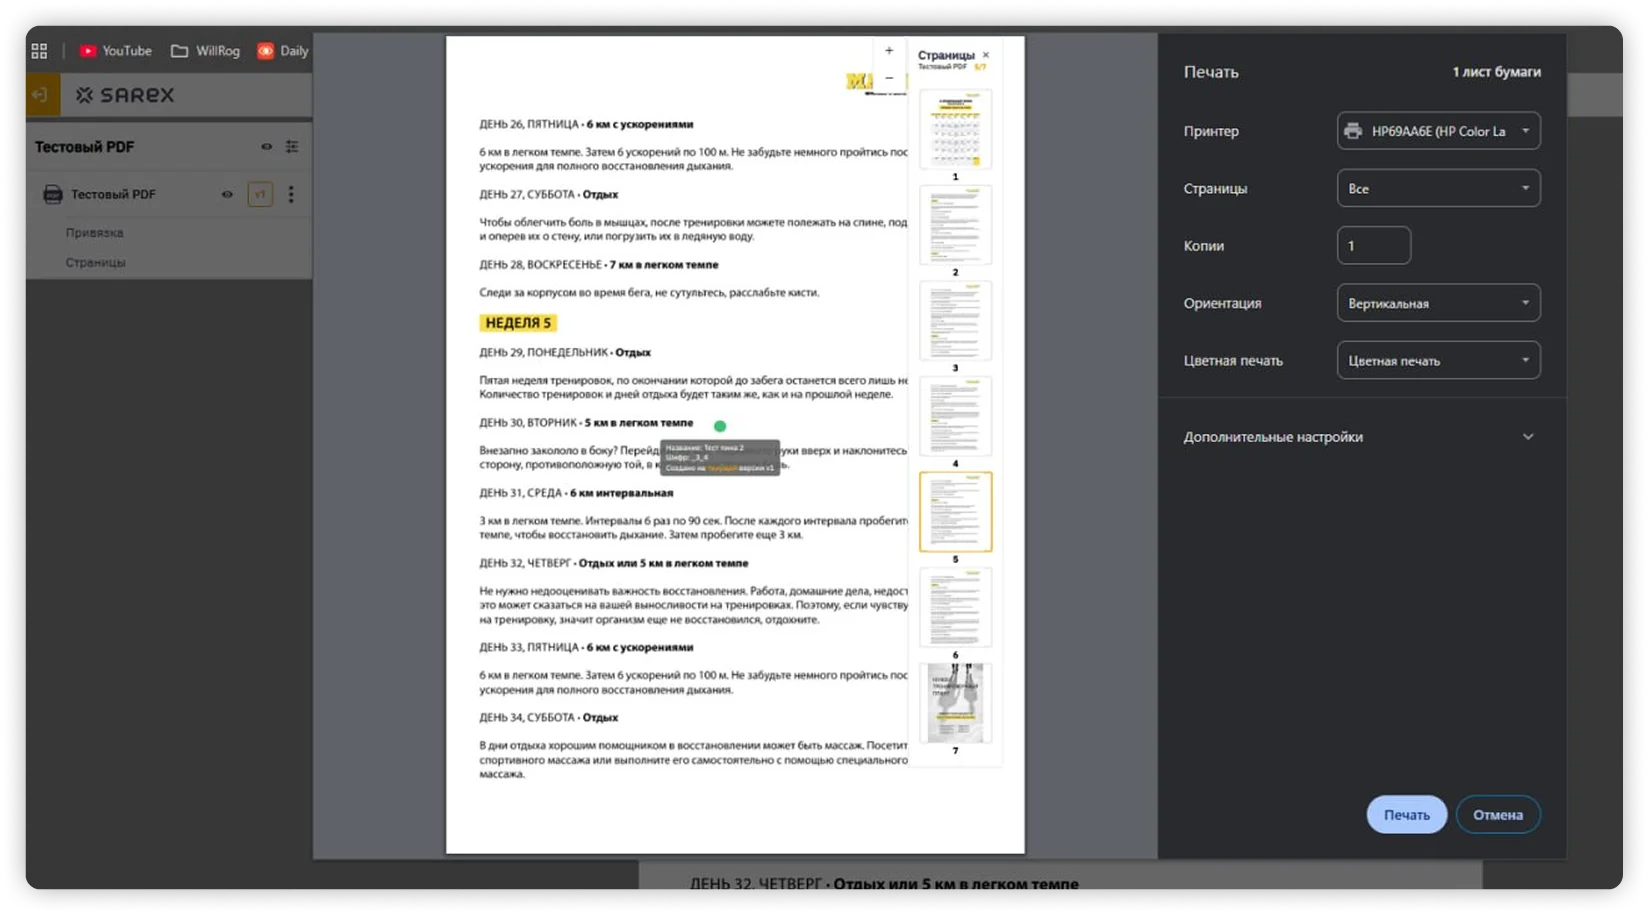Select page 4 thumbnail in preview
Viewport: 1649px width, 915px height.
955,416
